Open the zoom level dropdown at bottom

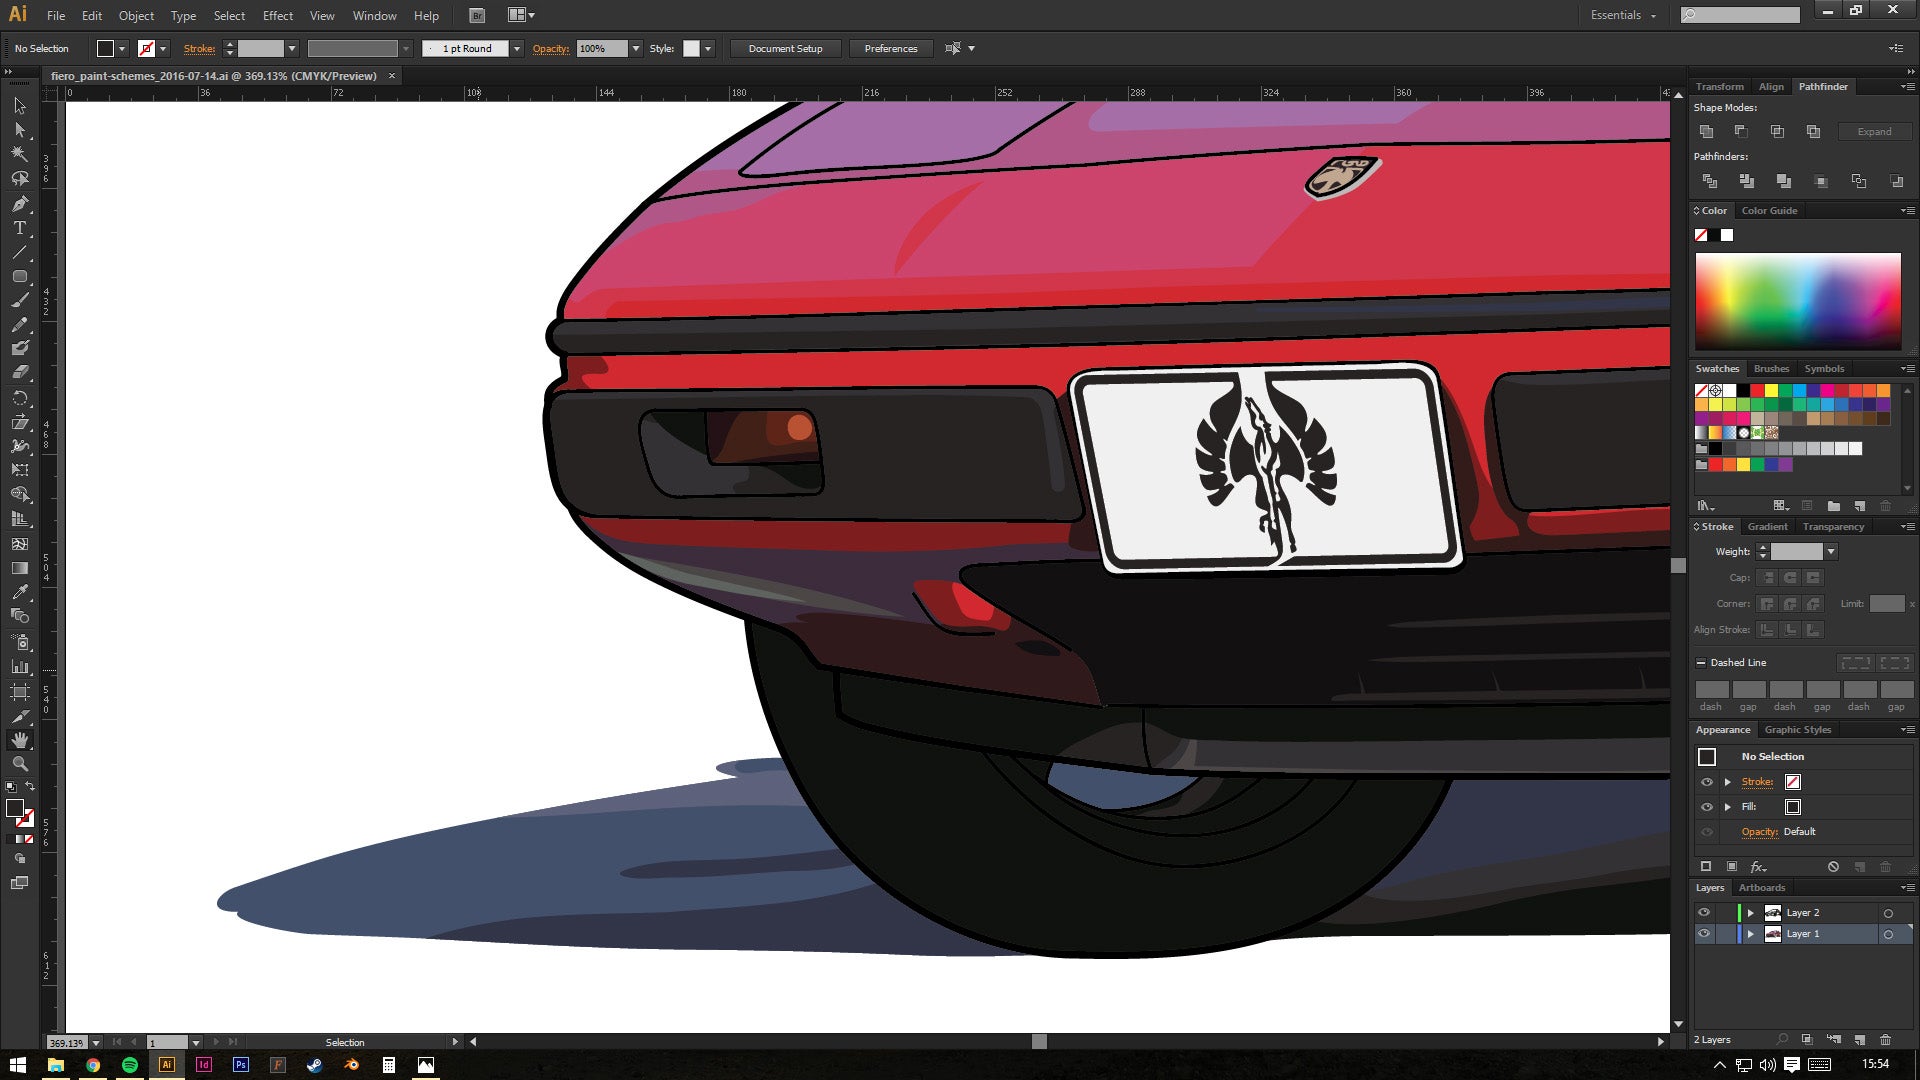pos(96,1042)
